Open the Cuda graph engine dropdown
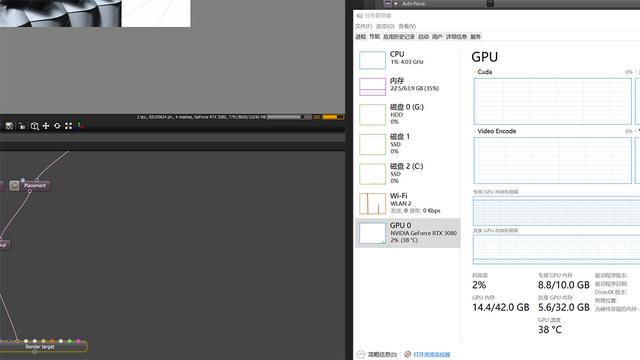This screenshot has width=640, height=360. point(483,72)
